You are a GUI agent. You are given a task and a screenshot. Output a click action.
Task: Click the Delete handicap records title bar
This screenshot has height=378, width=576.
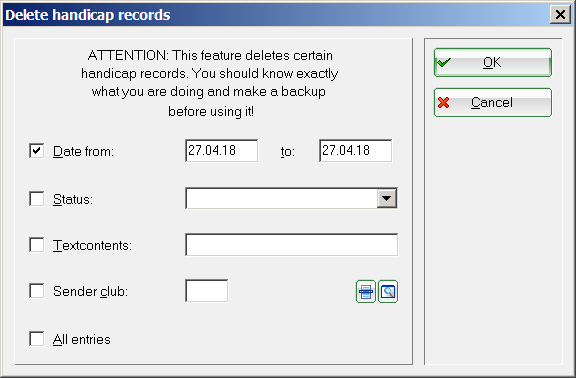(x=276, y=15)
